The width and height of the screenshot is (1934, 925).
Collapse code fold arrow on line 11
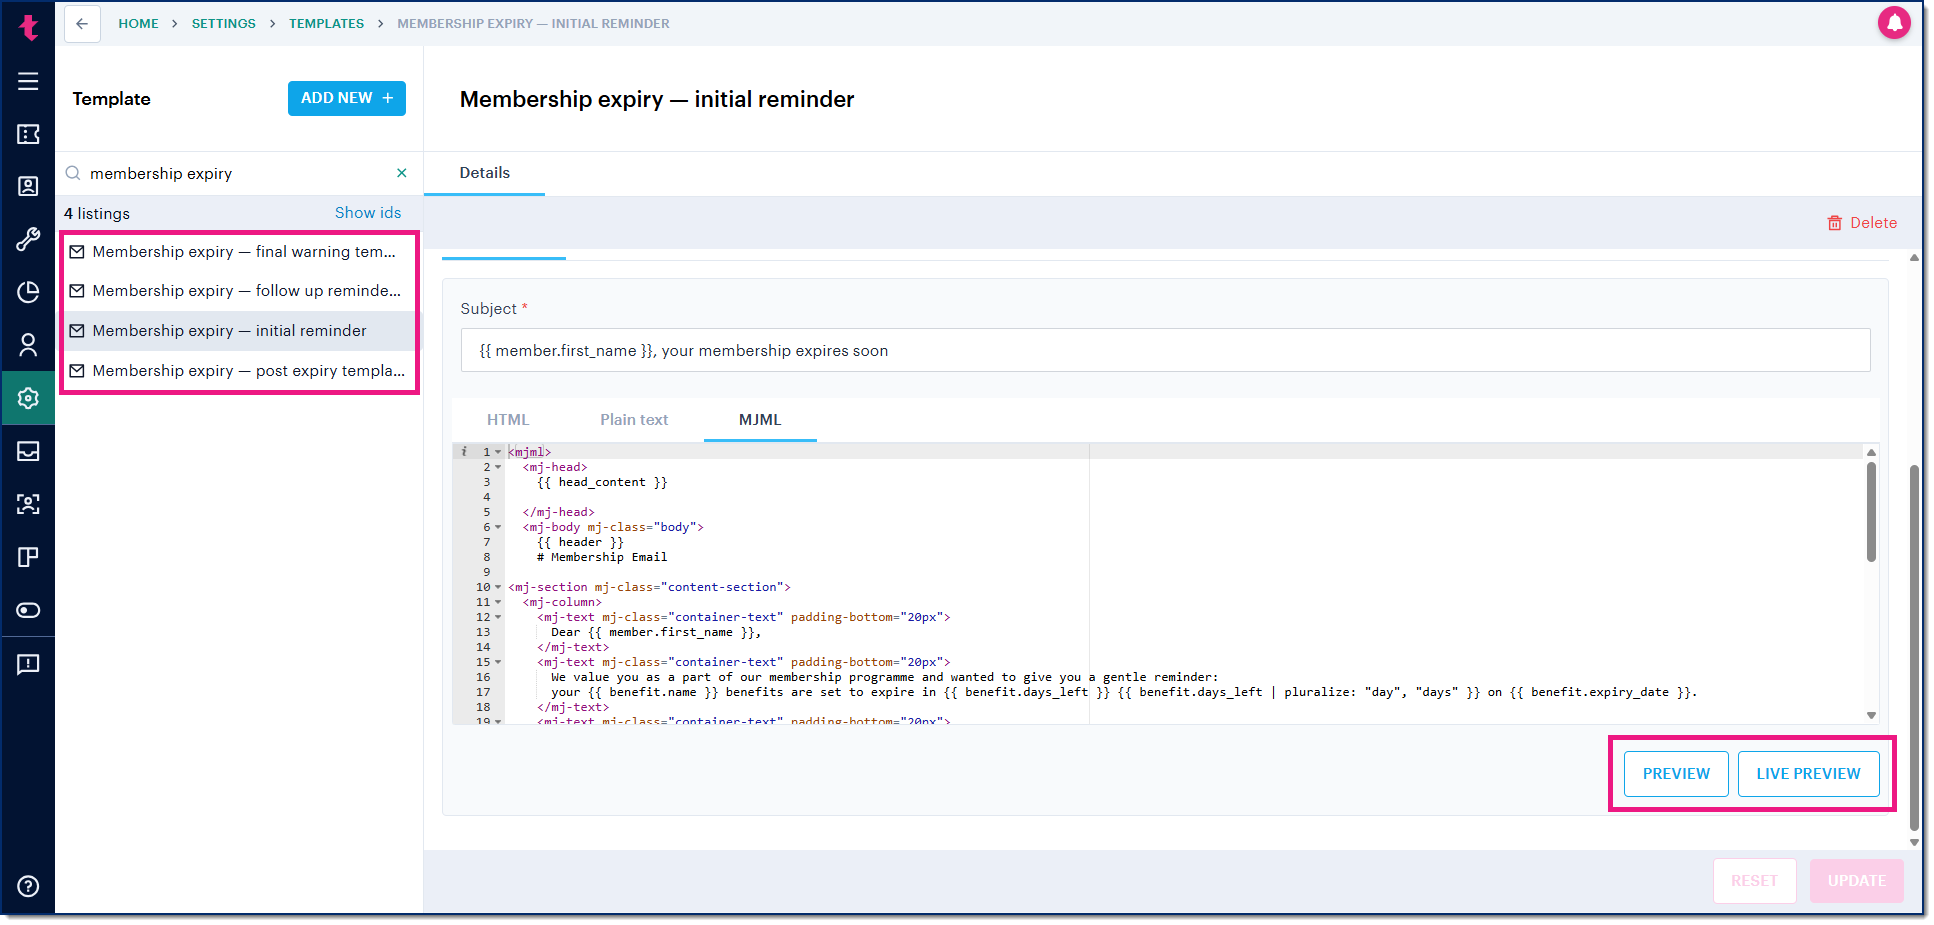498,602
